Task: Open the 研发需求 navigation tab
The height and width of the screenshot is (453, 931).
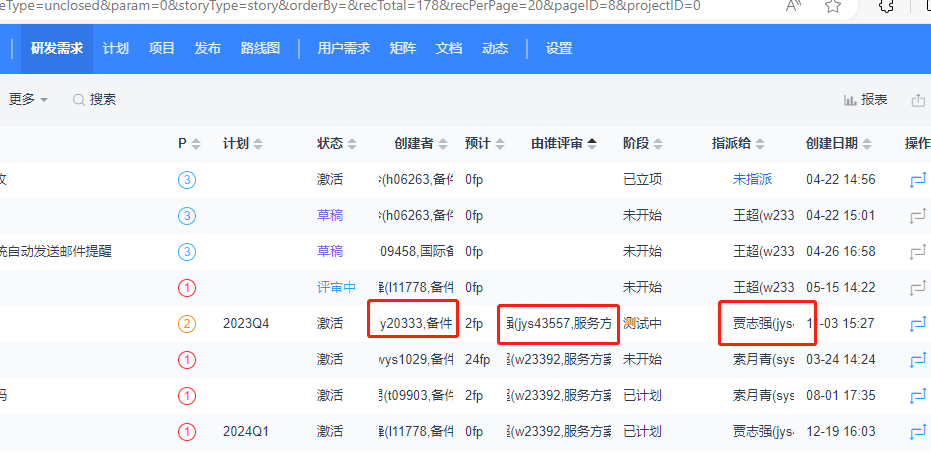Action: click(57, 49)
